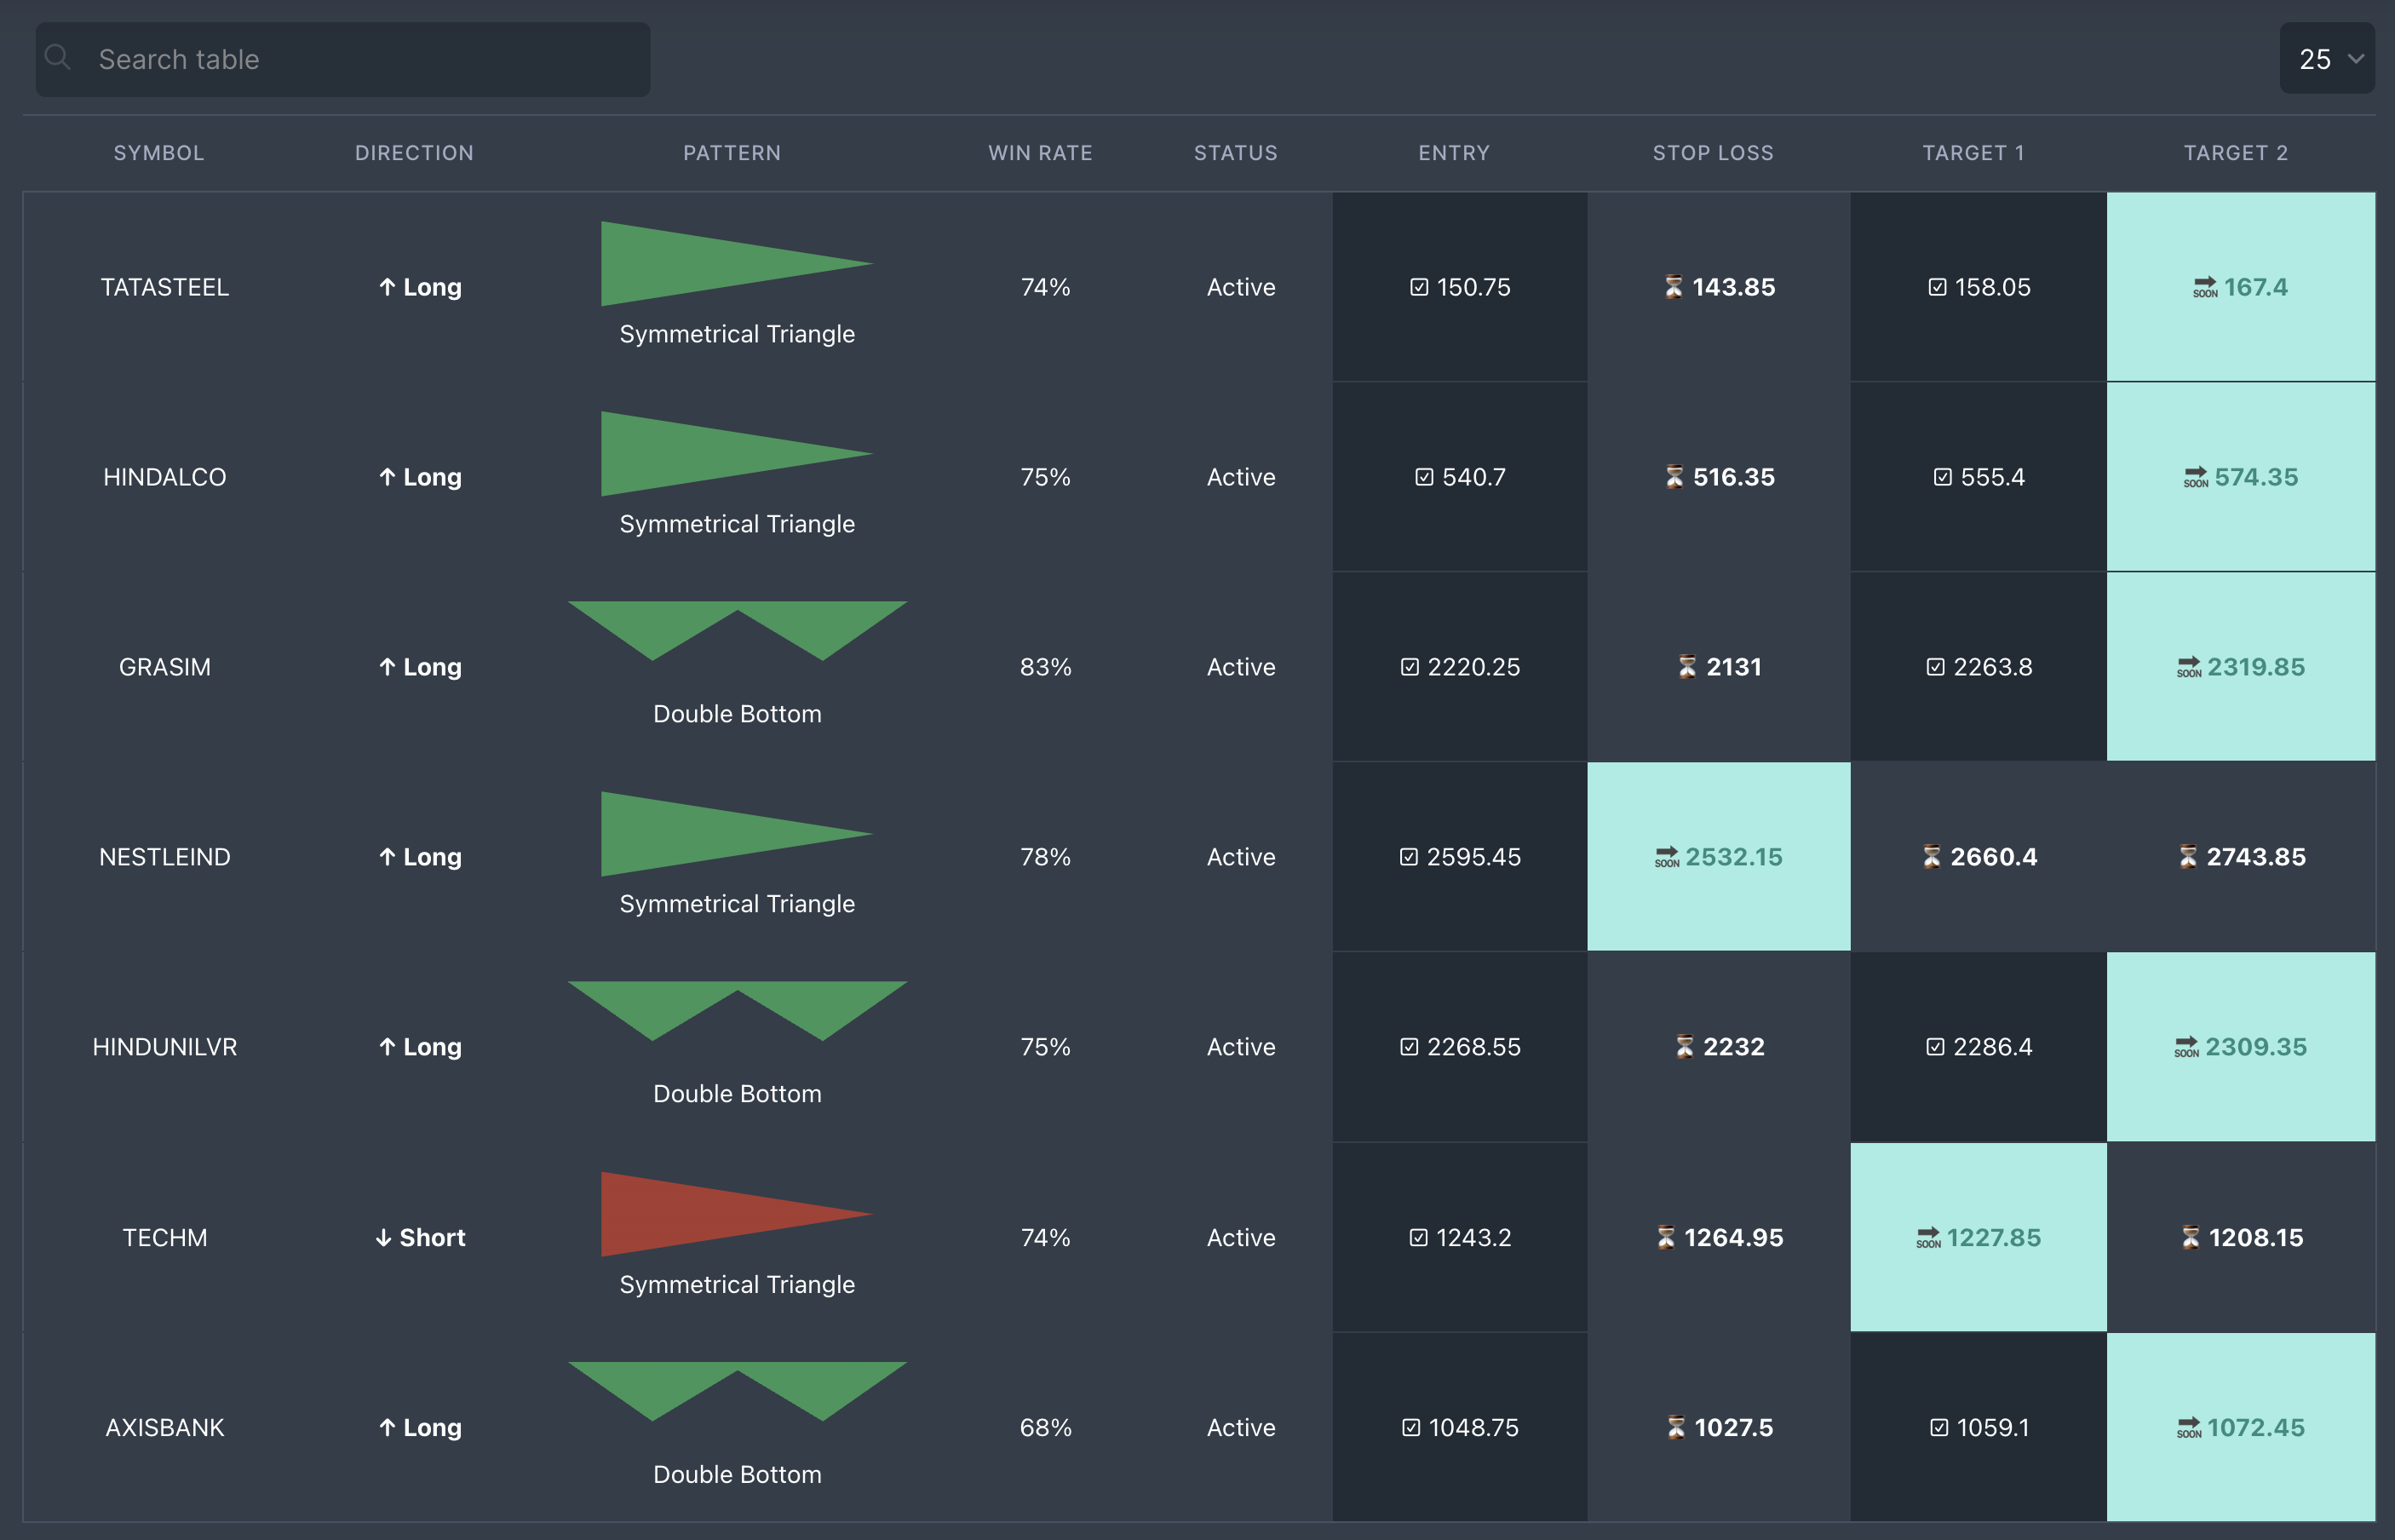Screen dimensions: 2395x1540
Task: Select the AXISBANK symbol cell
Action: point(165,1428)
